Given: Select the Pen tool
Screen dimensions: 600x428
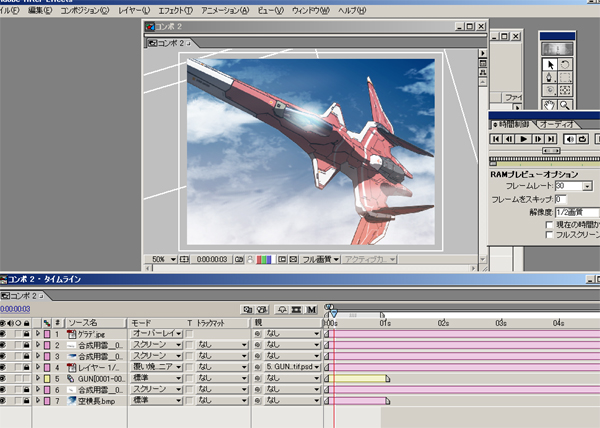Looking at the screenshot, I should click(x=550, y=78).
